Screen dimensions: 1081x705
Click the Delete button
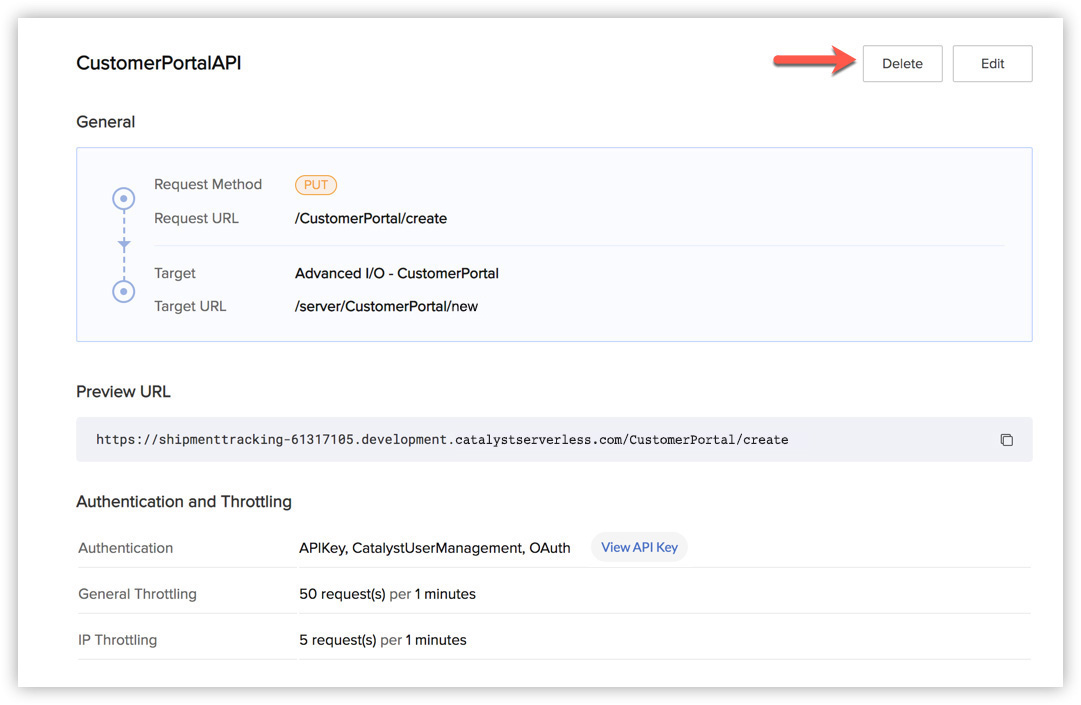point(902,64)
